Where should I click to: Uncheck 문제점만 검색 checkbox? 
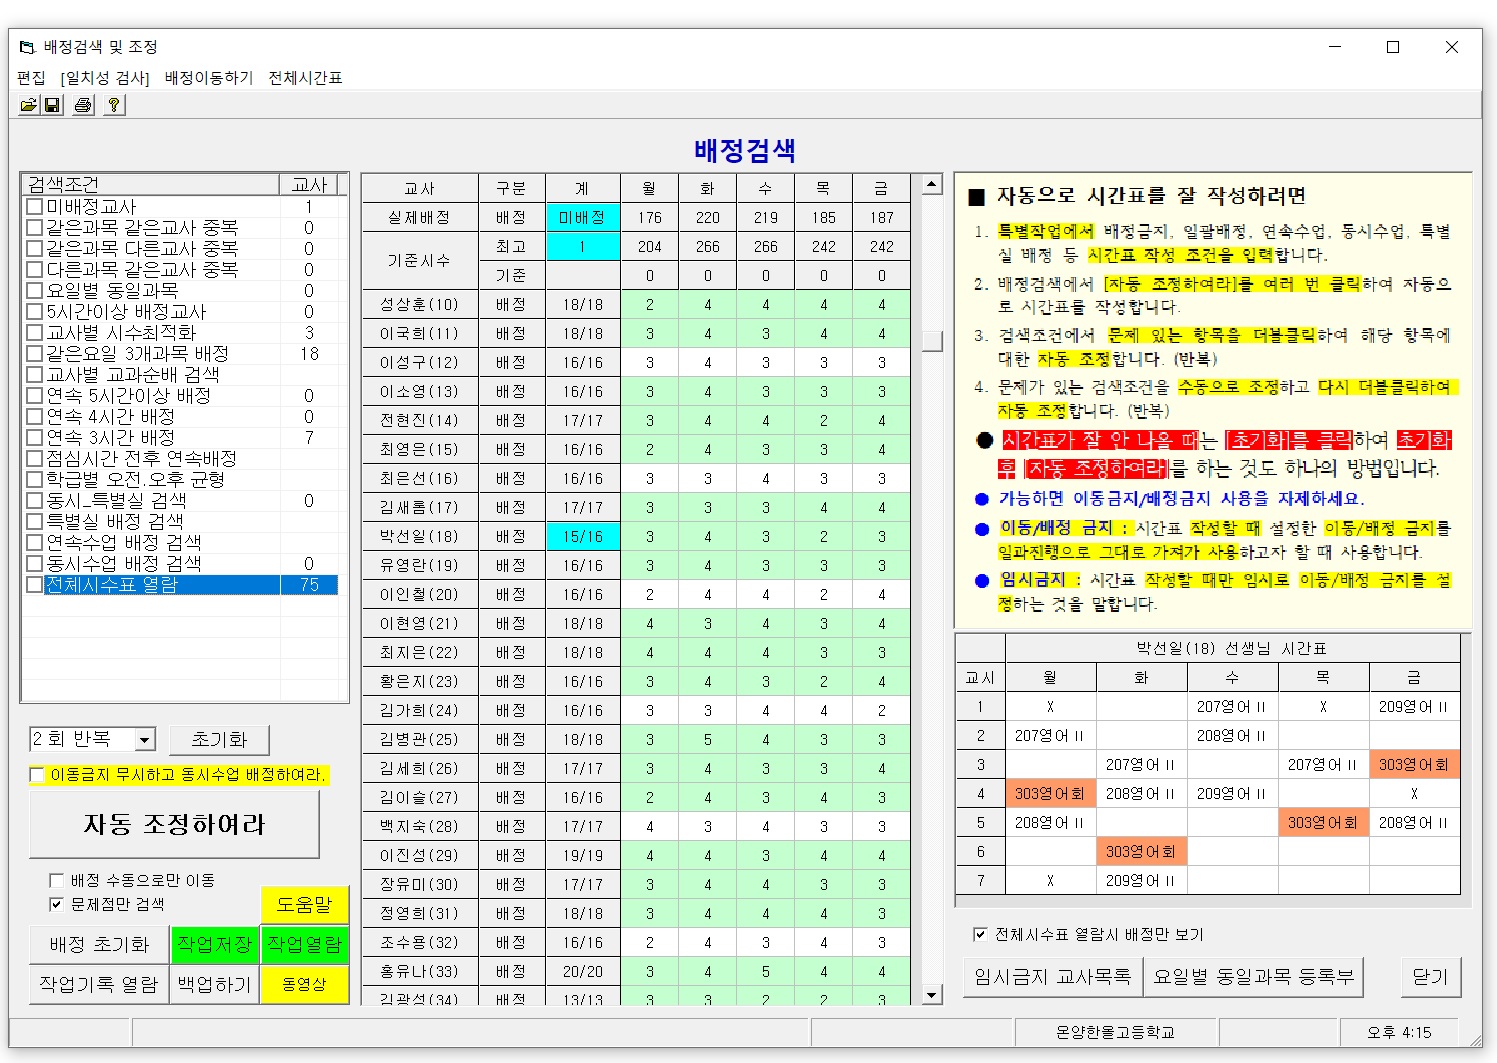pos(57,904)
